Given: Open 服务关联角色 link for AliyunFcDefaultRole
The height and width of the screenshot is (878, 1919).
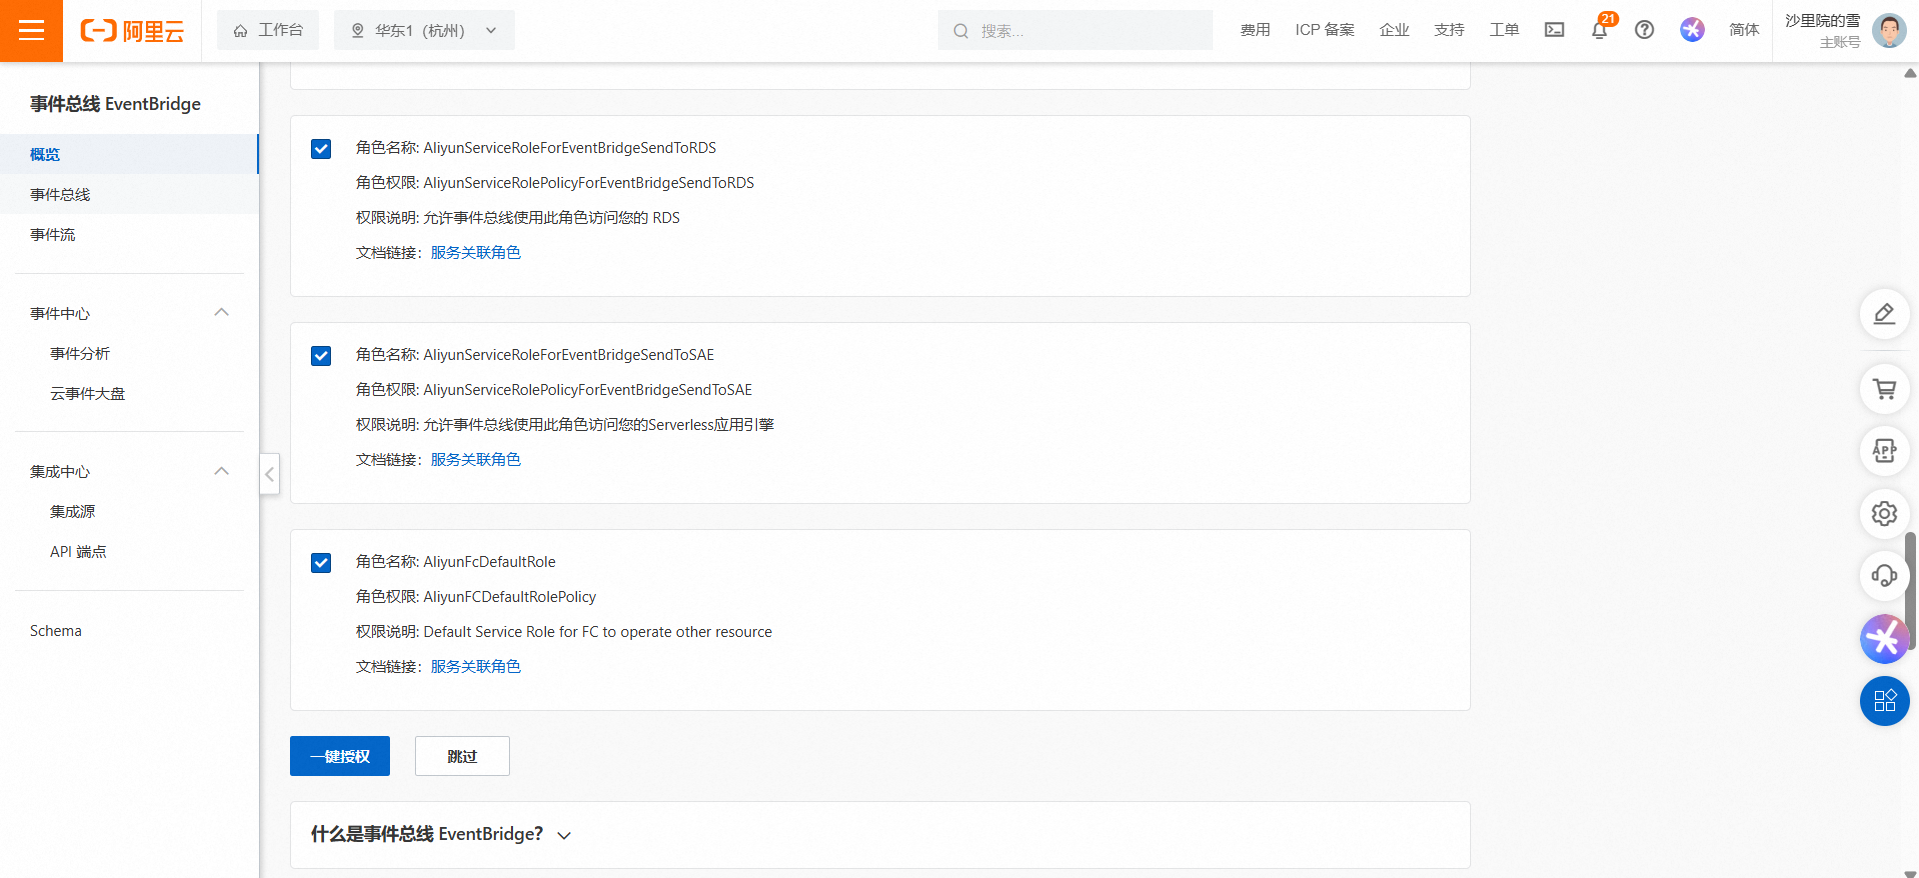Looking at the screenshot, I should click(x=476, y=666).
